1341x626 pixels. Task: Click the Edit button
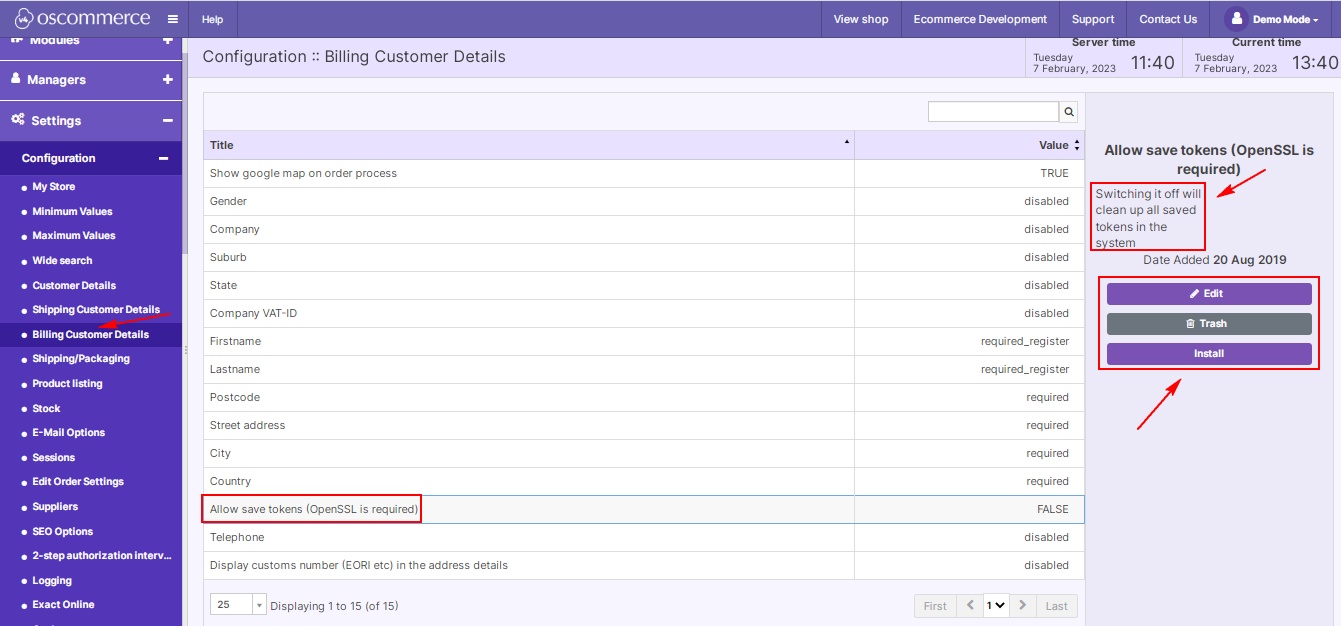click(1209, 294)
